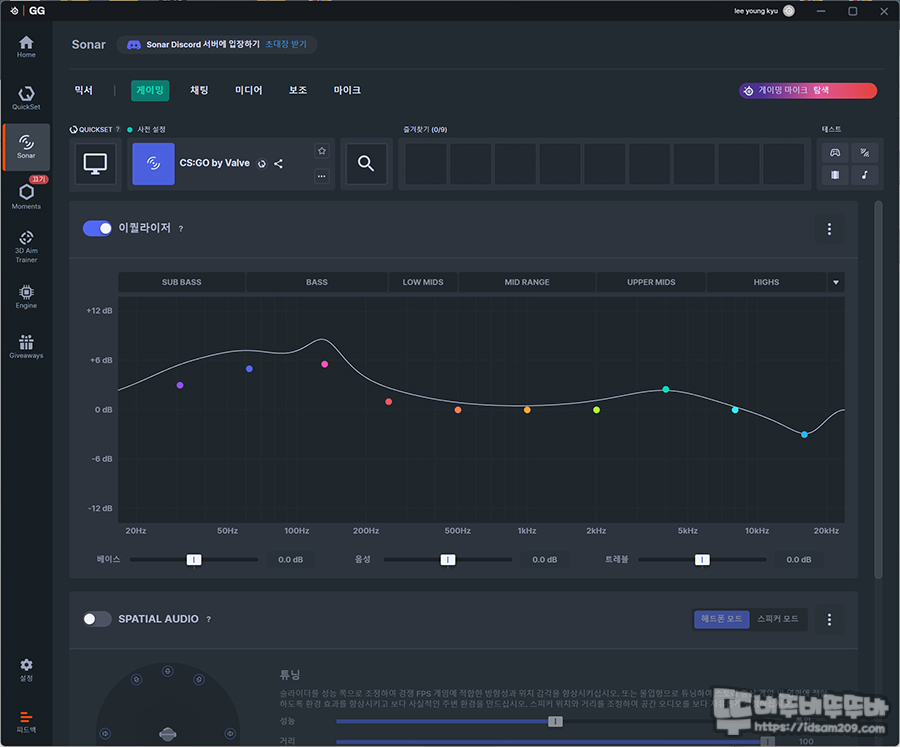The width and height of the screenshot is (900, 747).
Task: Search presets with magnifier icon
Action: coord(366,164)
